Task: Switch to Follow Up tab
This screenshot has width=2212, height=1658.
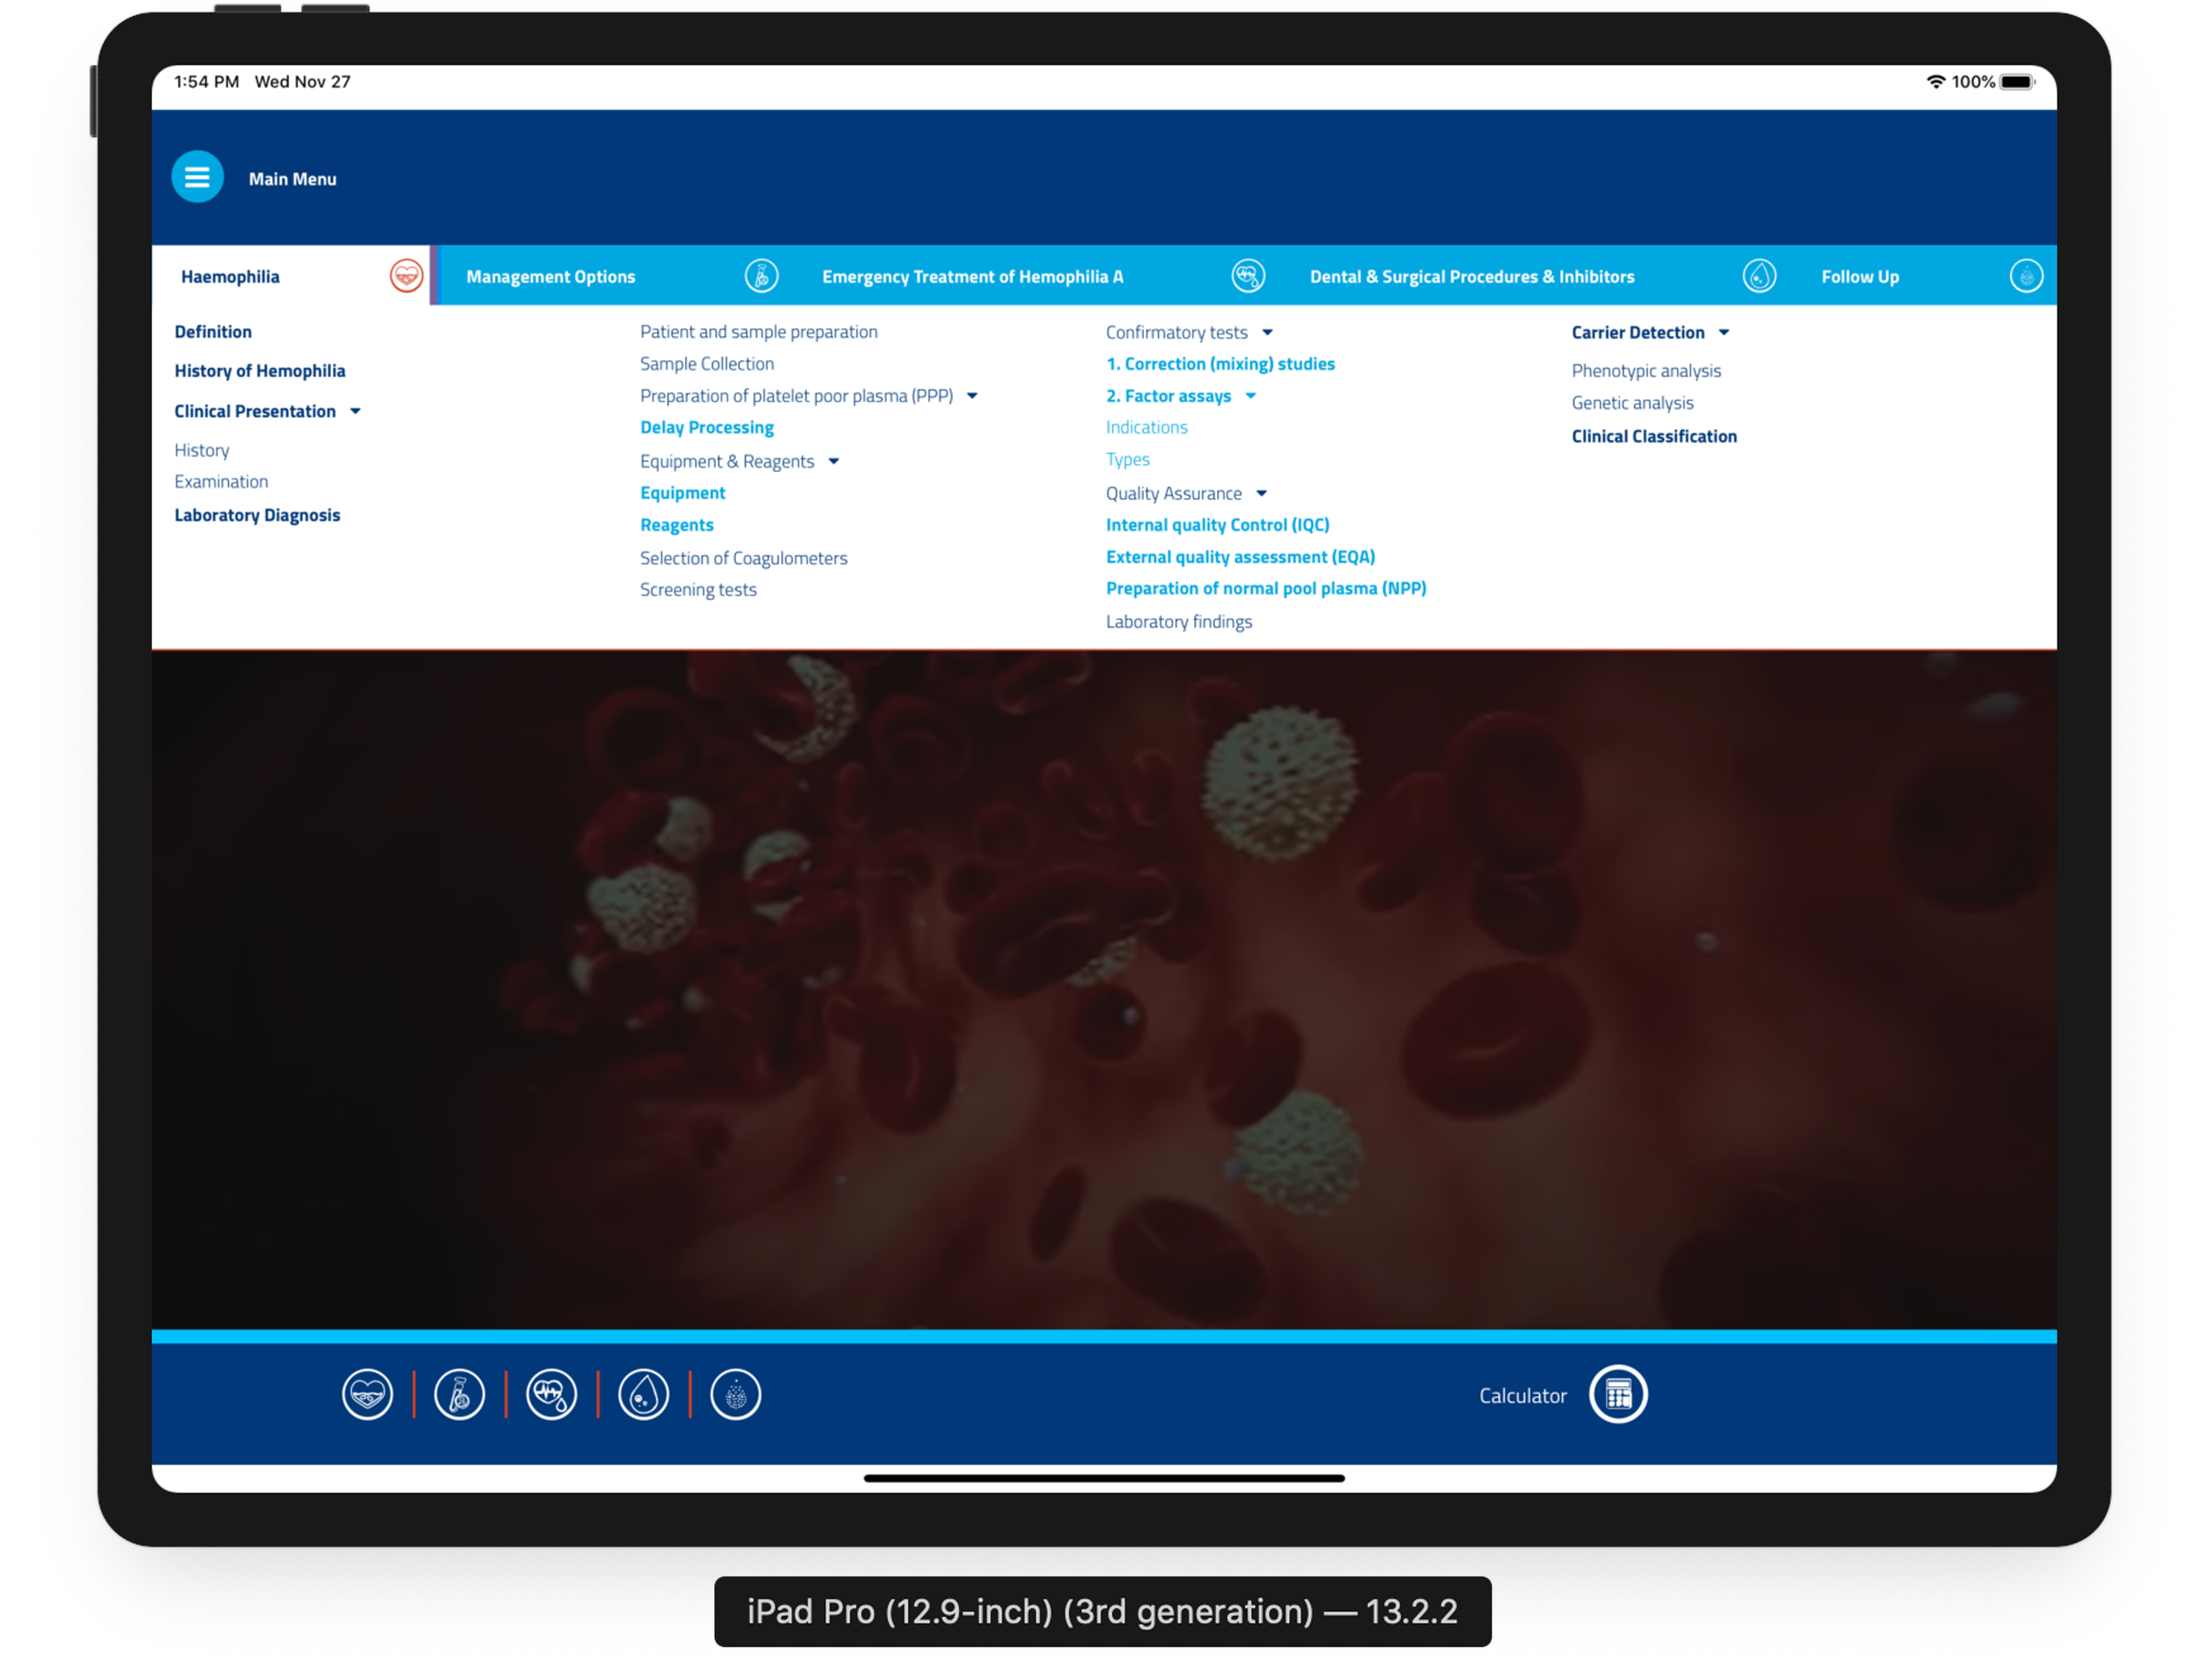Action: tap(1860, 277)
